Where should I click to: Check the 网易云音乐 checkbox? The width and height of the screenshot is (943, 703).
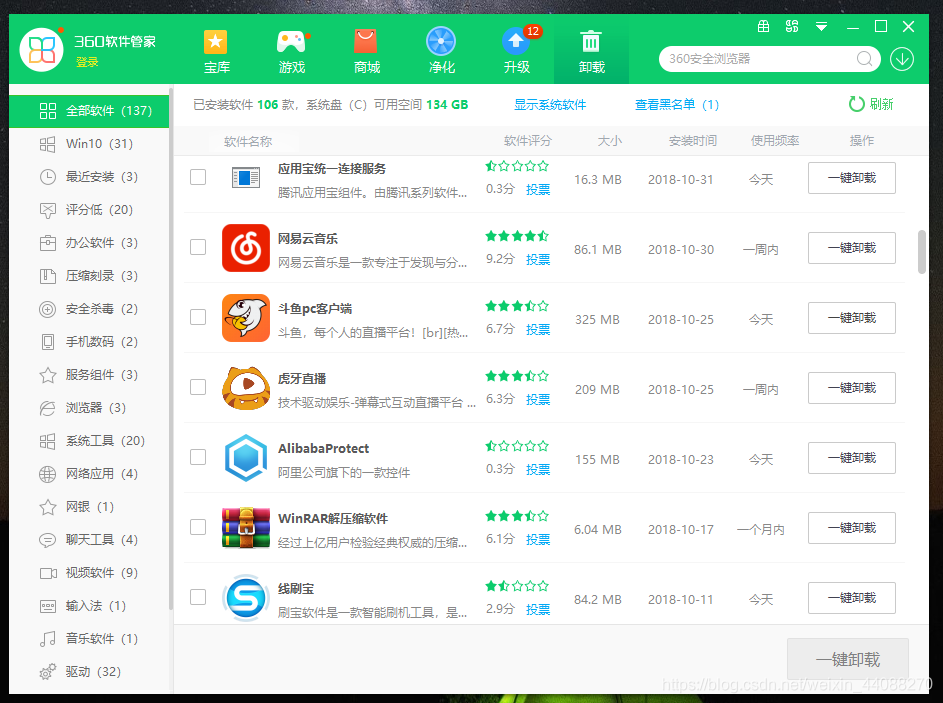[198, 247]
